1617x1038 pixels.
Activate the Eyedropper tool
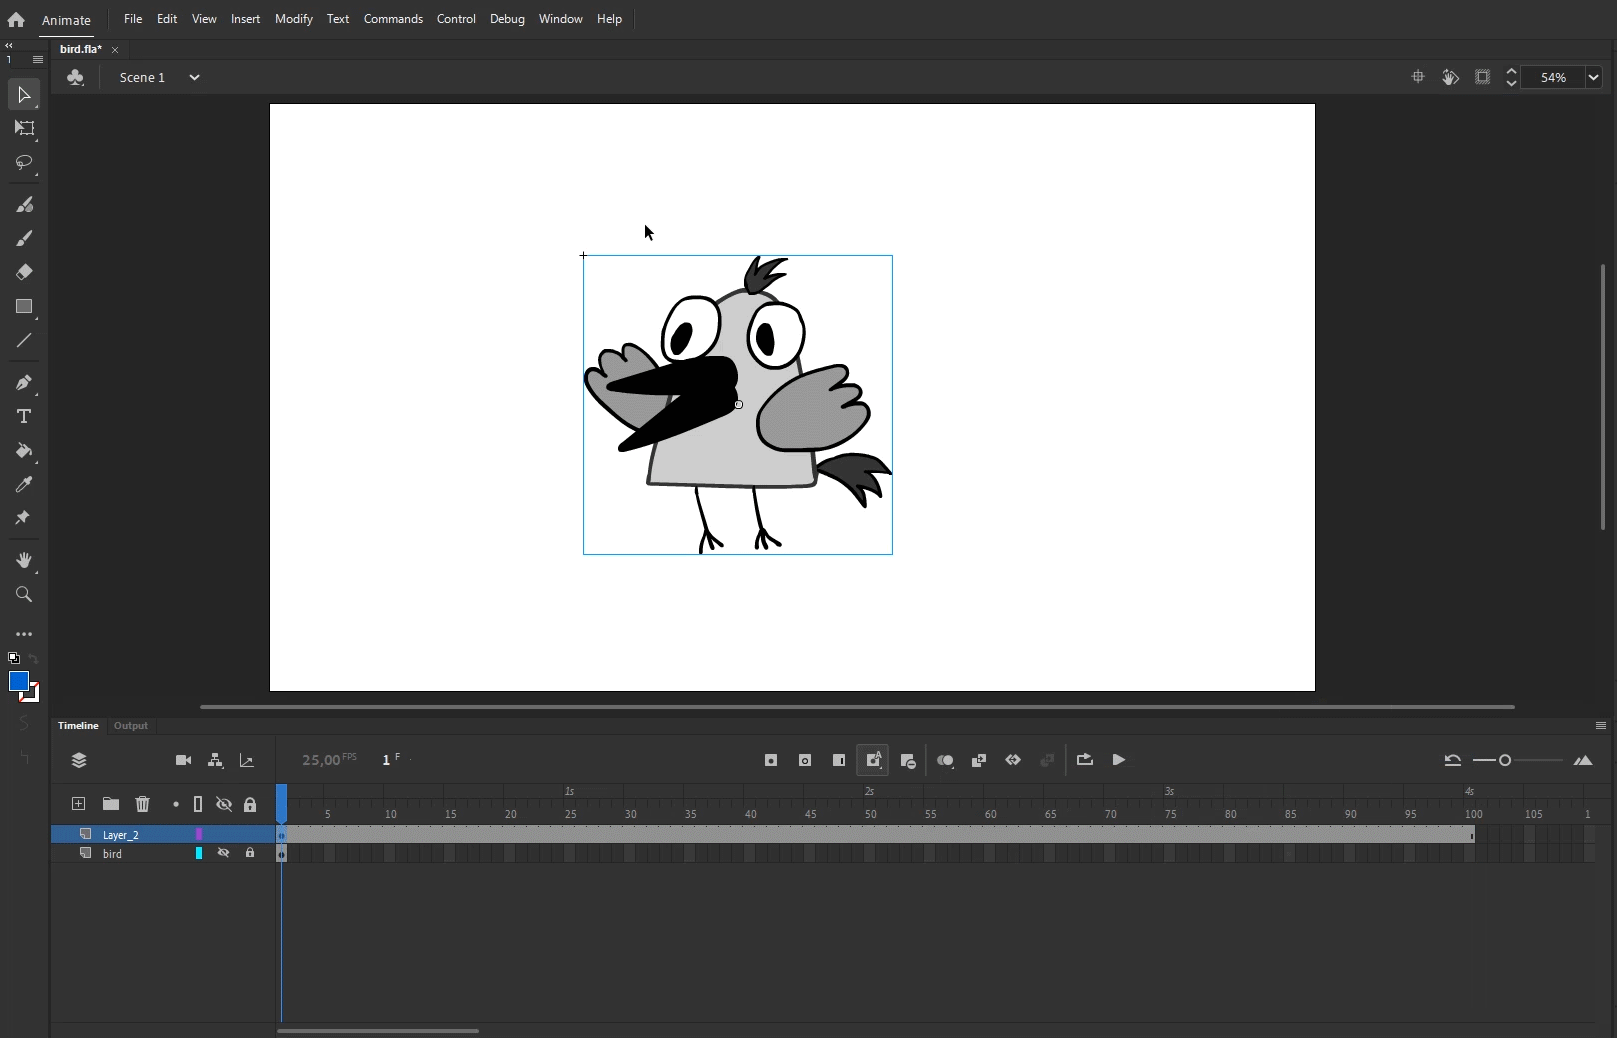(24, 485)
